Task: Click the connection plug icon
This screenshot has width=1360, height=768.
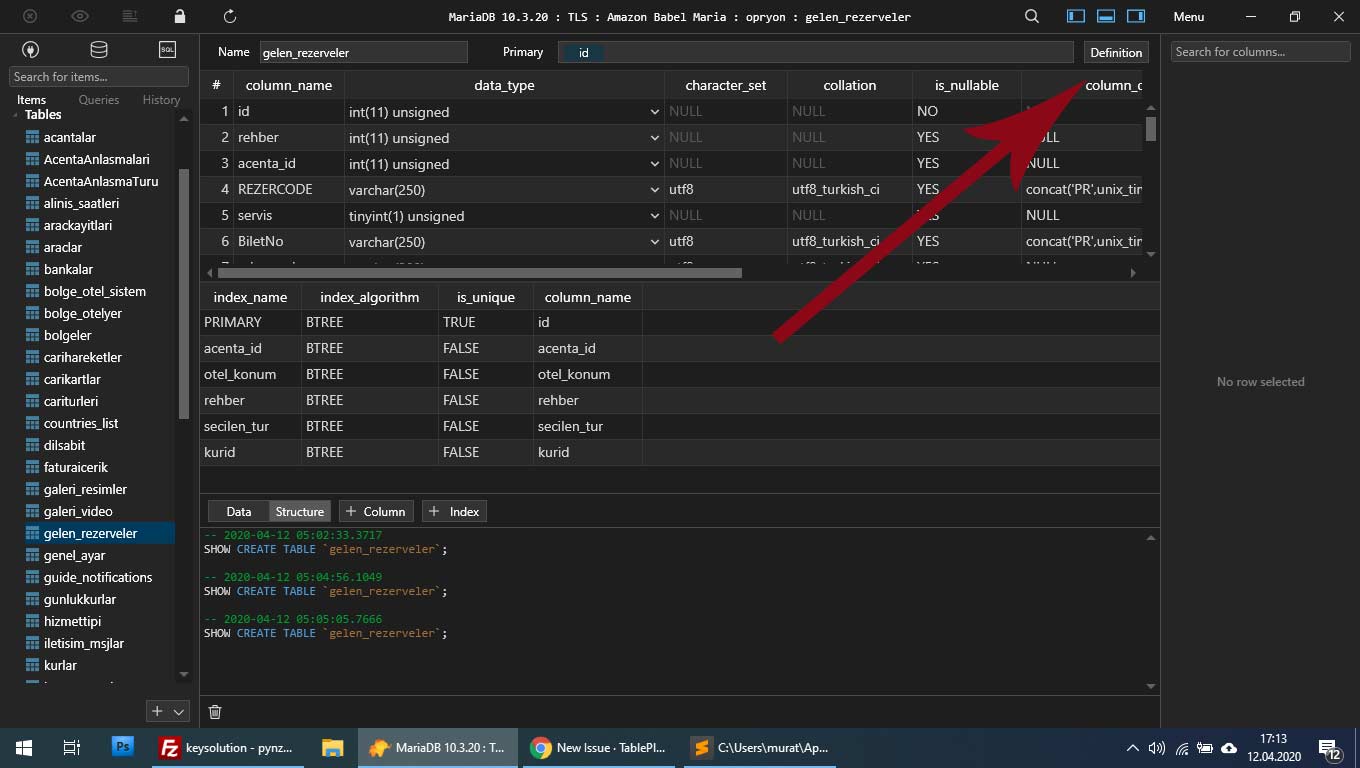Action: (29, 48)
